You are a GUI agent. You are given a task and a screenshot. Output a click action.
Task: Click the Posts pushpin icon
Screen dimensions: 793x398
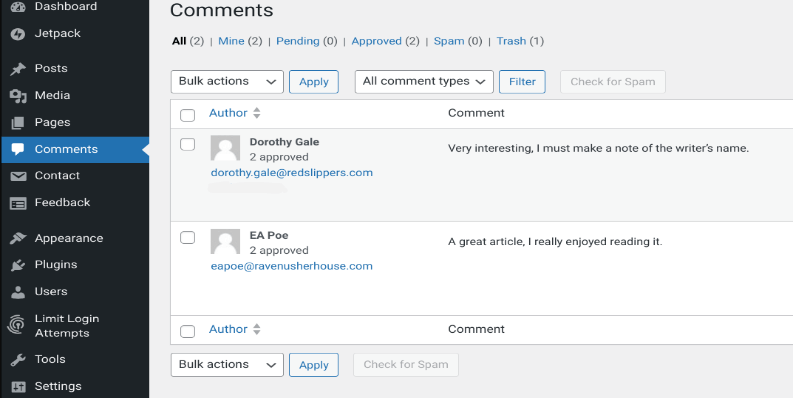18,69
